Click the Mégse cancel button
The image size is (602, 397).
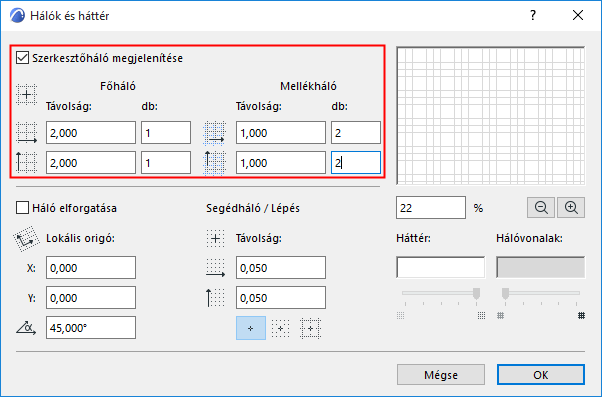pos(441,375)
